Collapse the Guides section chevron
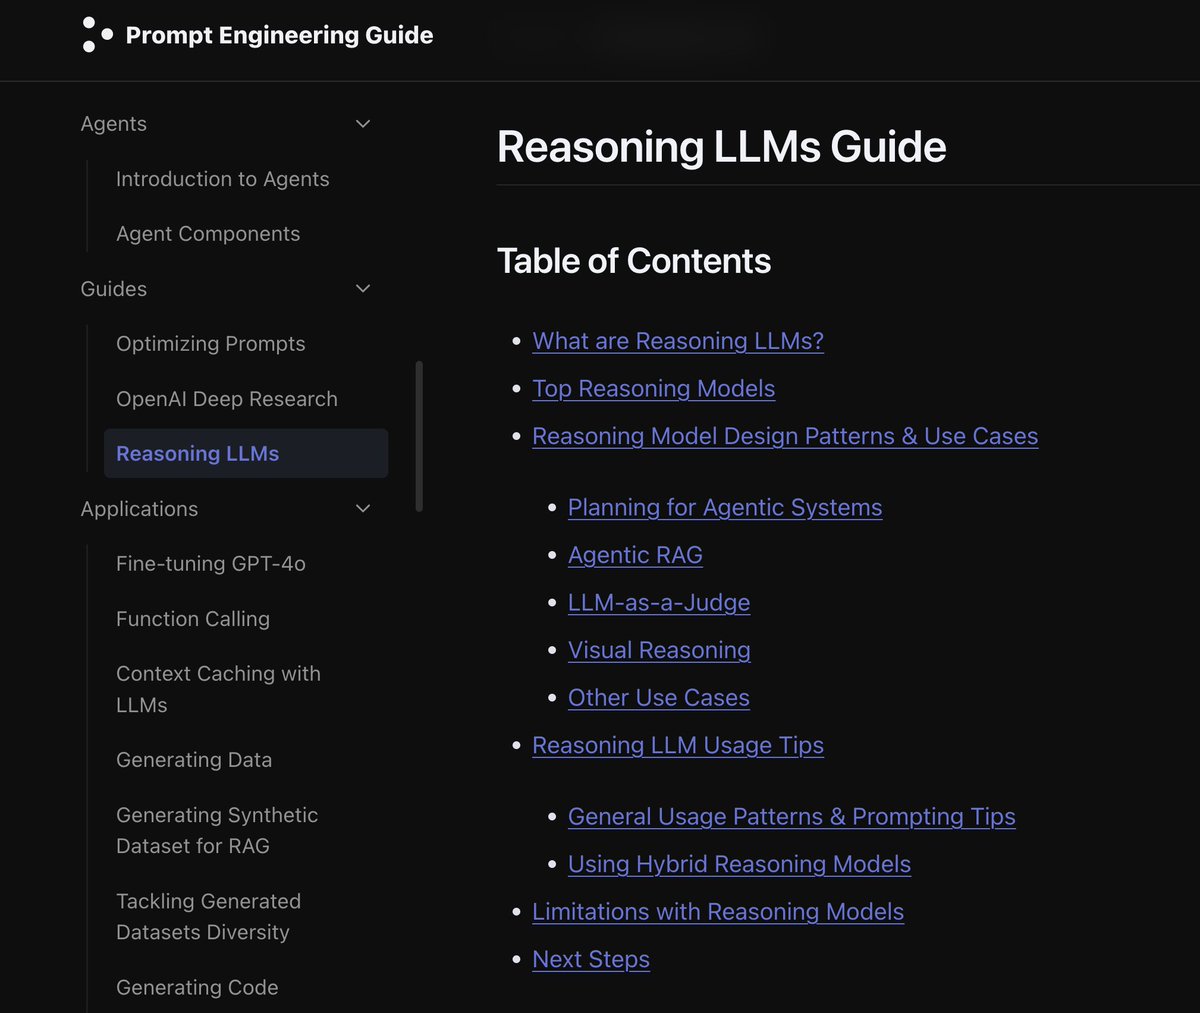 coord(363,289)
